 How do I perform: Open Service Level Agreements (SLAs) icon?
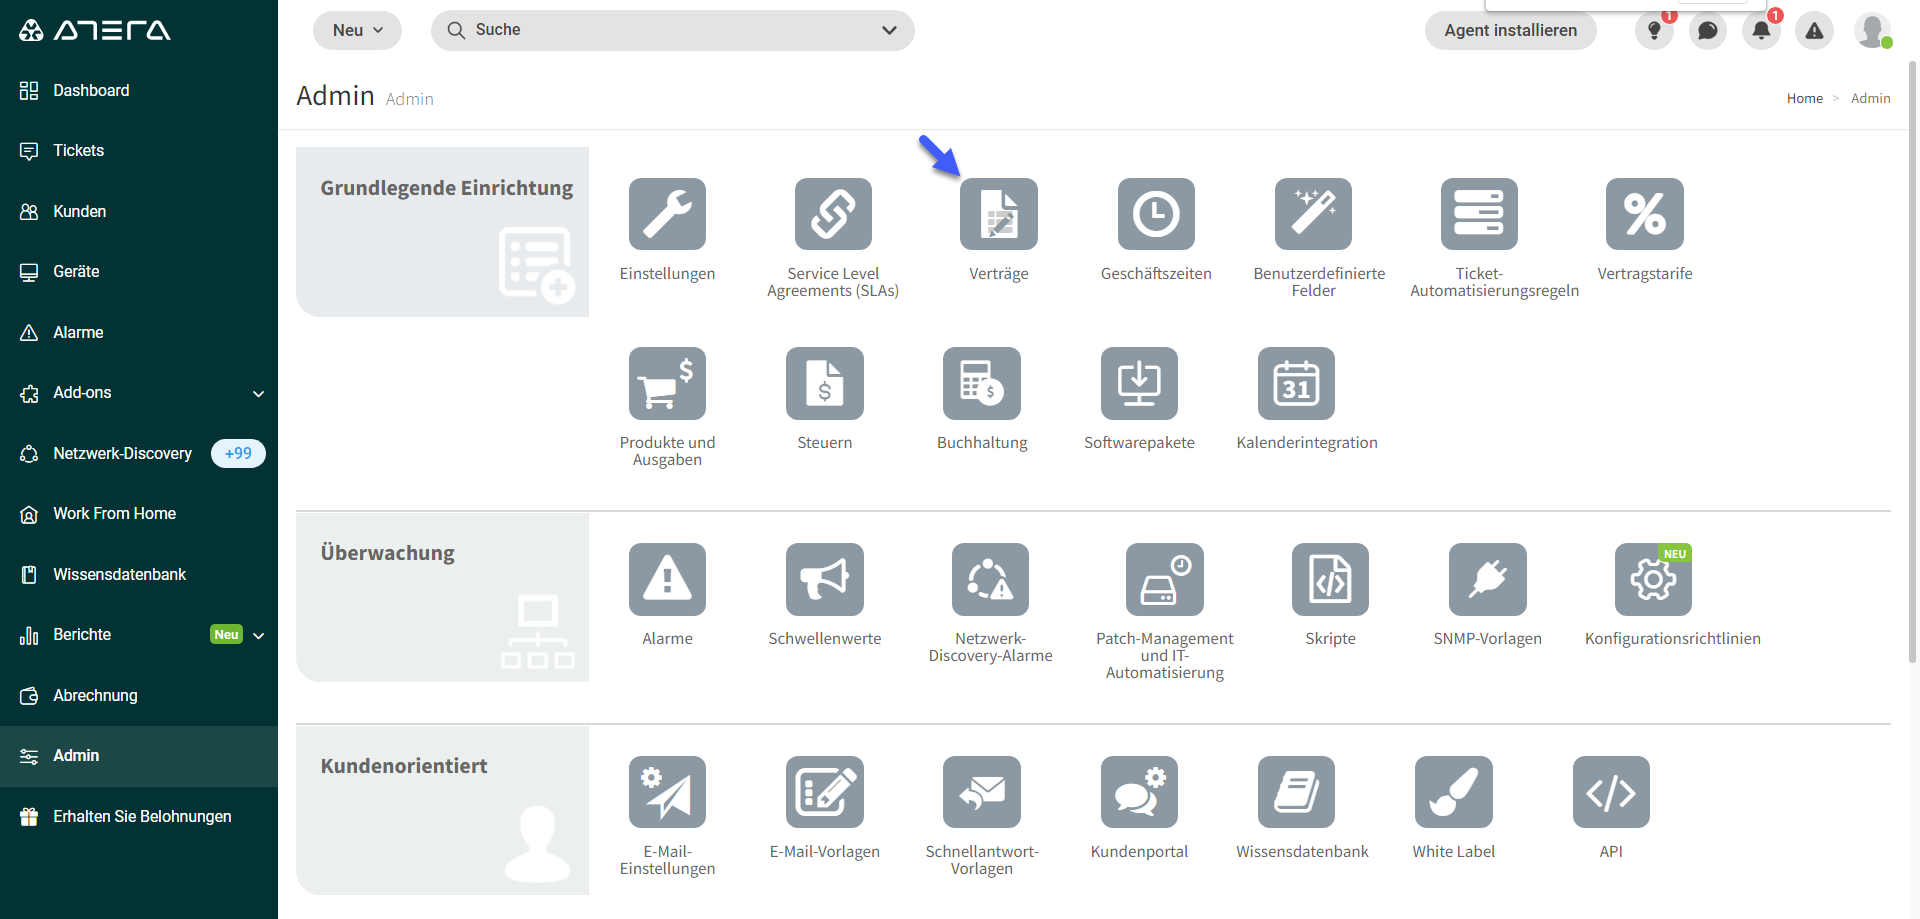pyautogui.click(x=833, y=214)
